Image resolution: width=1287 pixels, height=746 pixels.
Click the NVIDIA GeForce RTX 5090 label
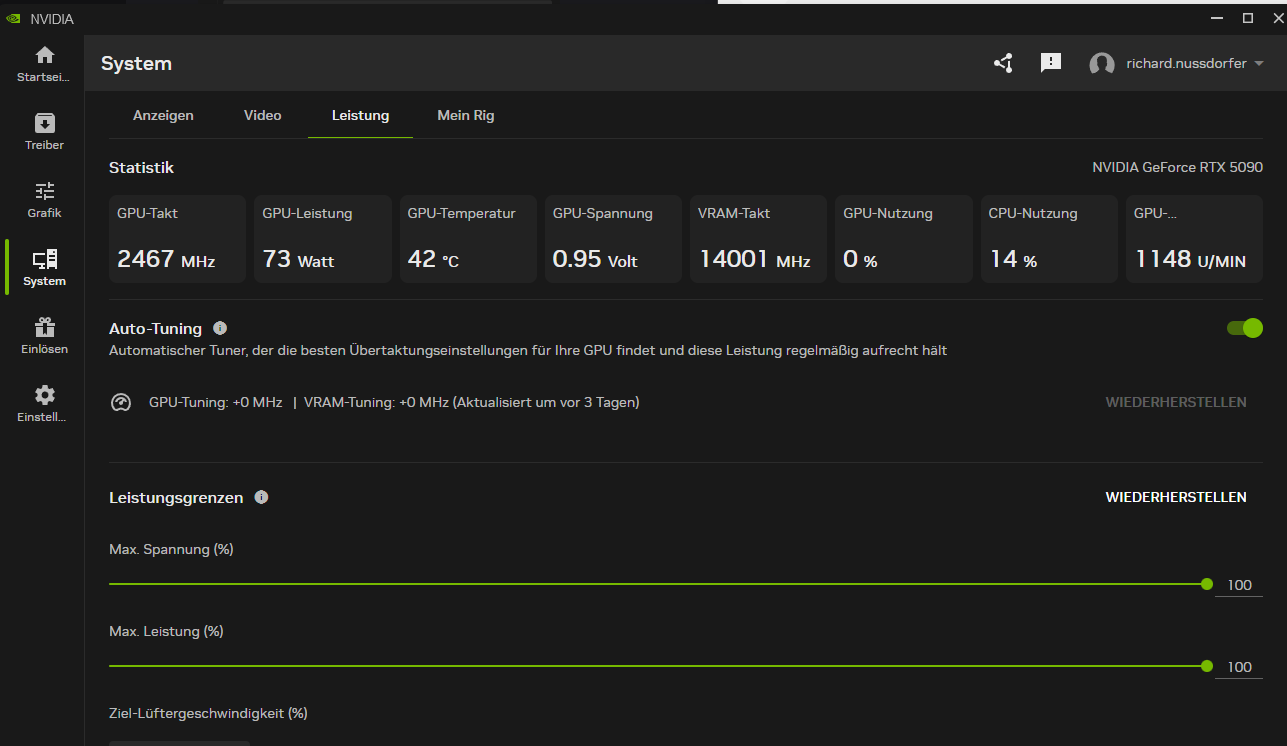(1177, 168)
